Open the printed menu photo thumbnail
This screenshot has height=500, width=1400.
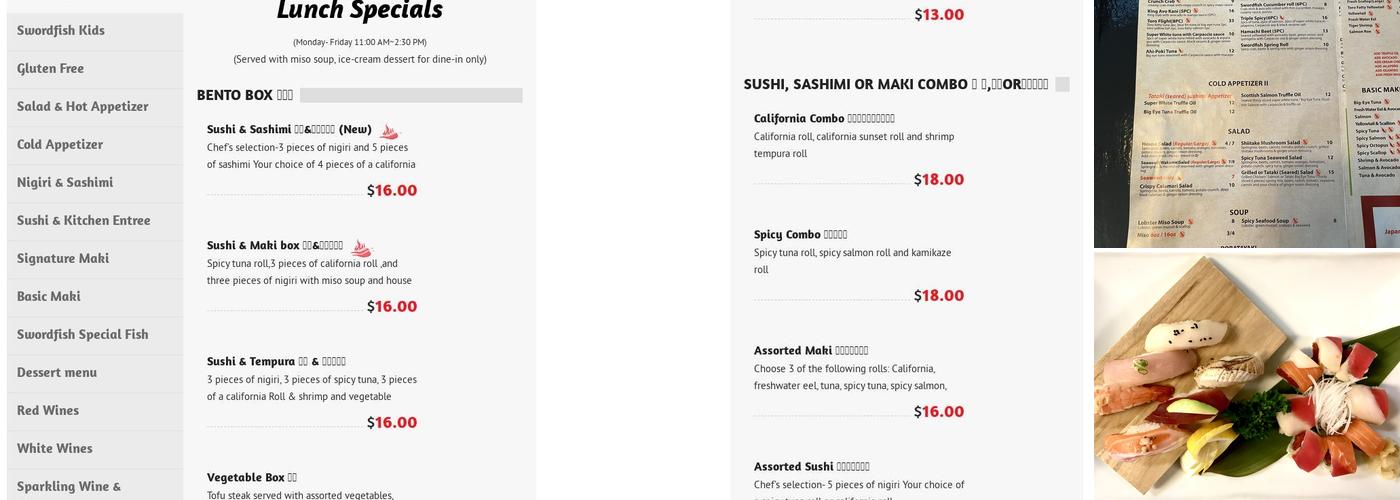[1246, 122]
